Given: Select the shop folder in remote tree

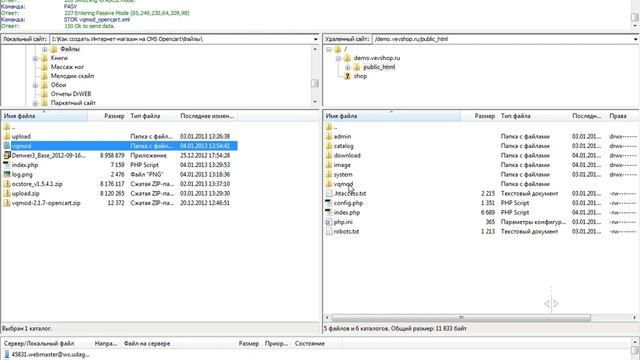Looking at the screenshot, I should (360, 76).
